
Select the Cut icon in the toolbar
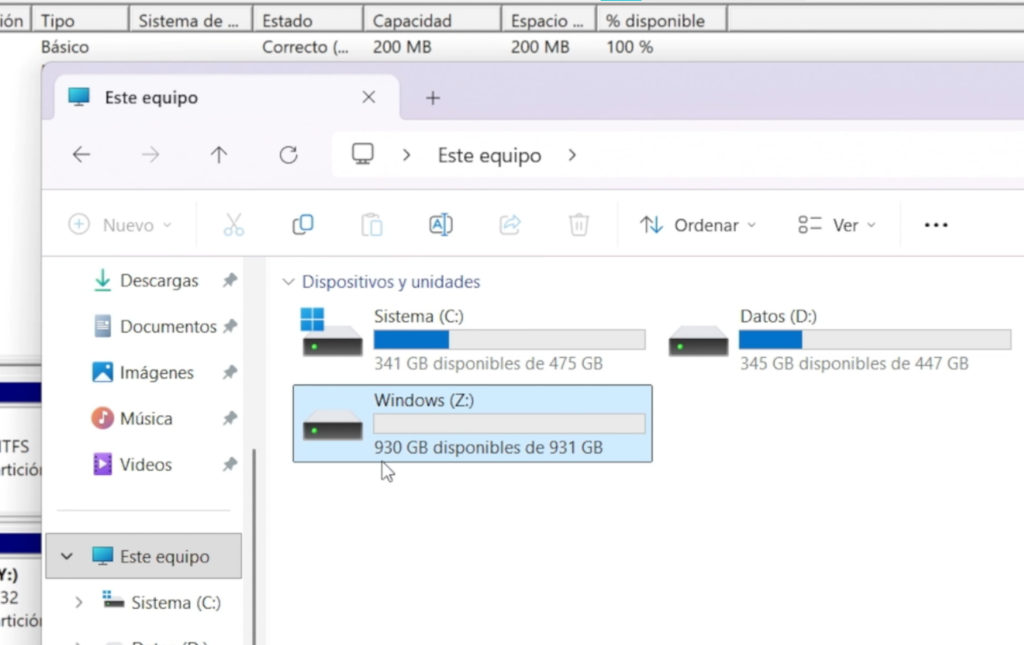click(232, 224)
